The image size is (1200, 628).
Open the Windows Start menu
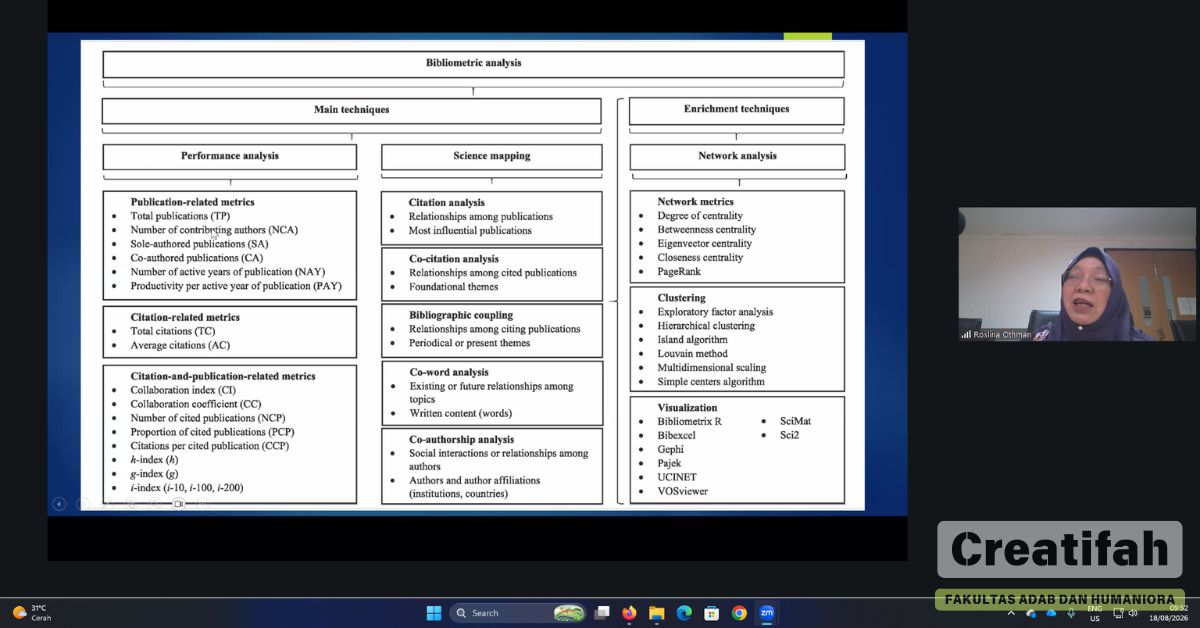click(434, 613)
